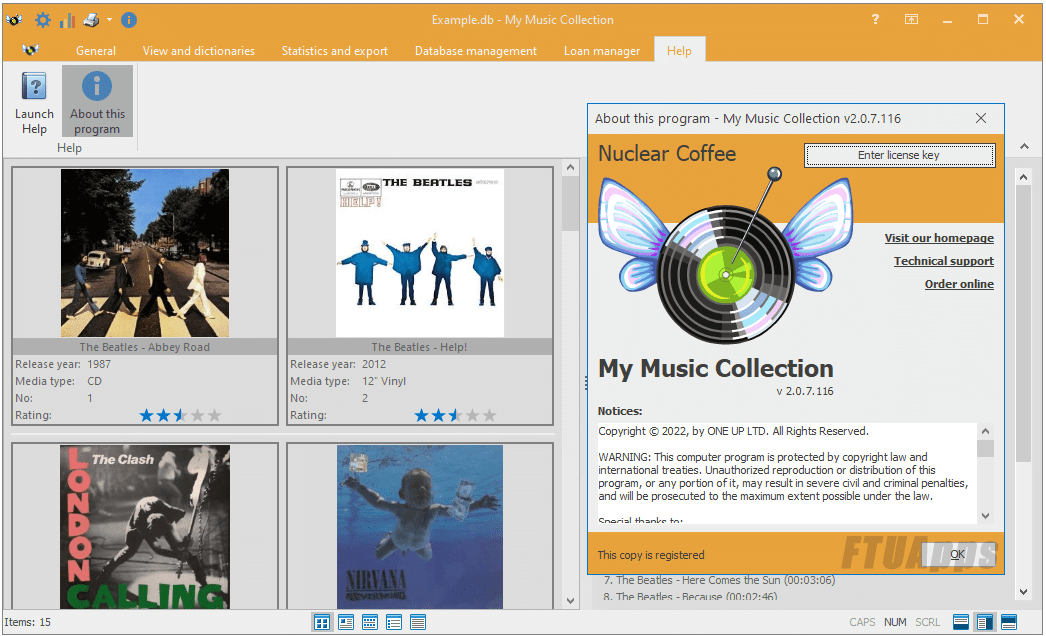This screenshot has width=1046, height=636.
Task: Select the Abbey Road album cover
Action: [145, 253]
